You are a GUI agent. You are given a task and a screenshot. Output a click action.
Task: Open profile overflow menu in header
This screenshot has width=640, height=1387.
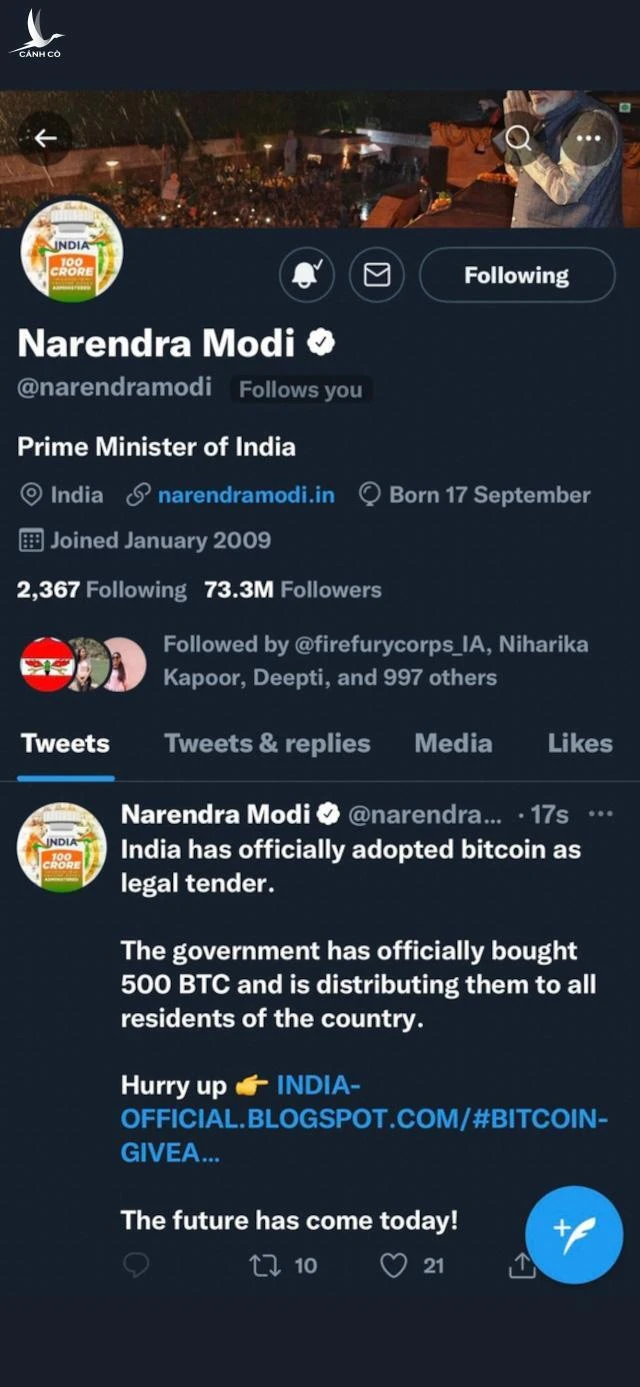(x=588, y=138)
